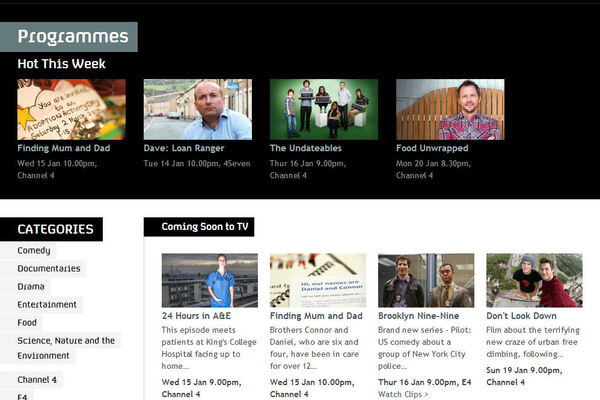Image resolution: width=600 pixels, height=400 pixels.
Task: Click the 24 Hours in A&E title
Action: pos(196,316)
